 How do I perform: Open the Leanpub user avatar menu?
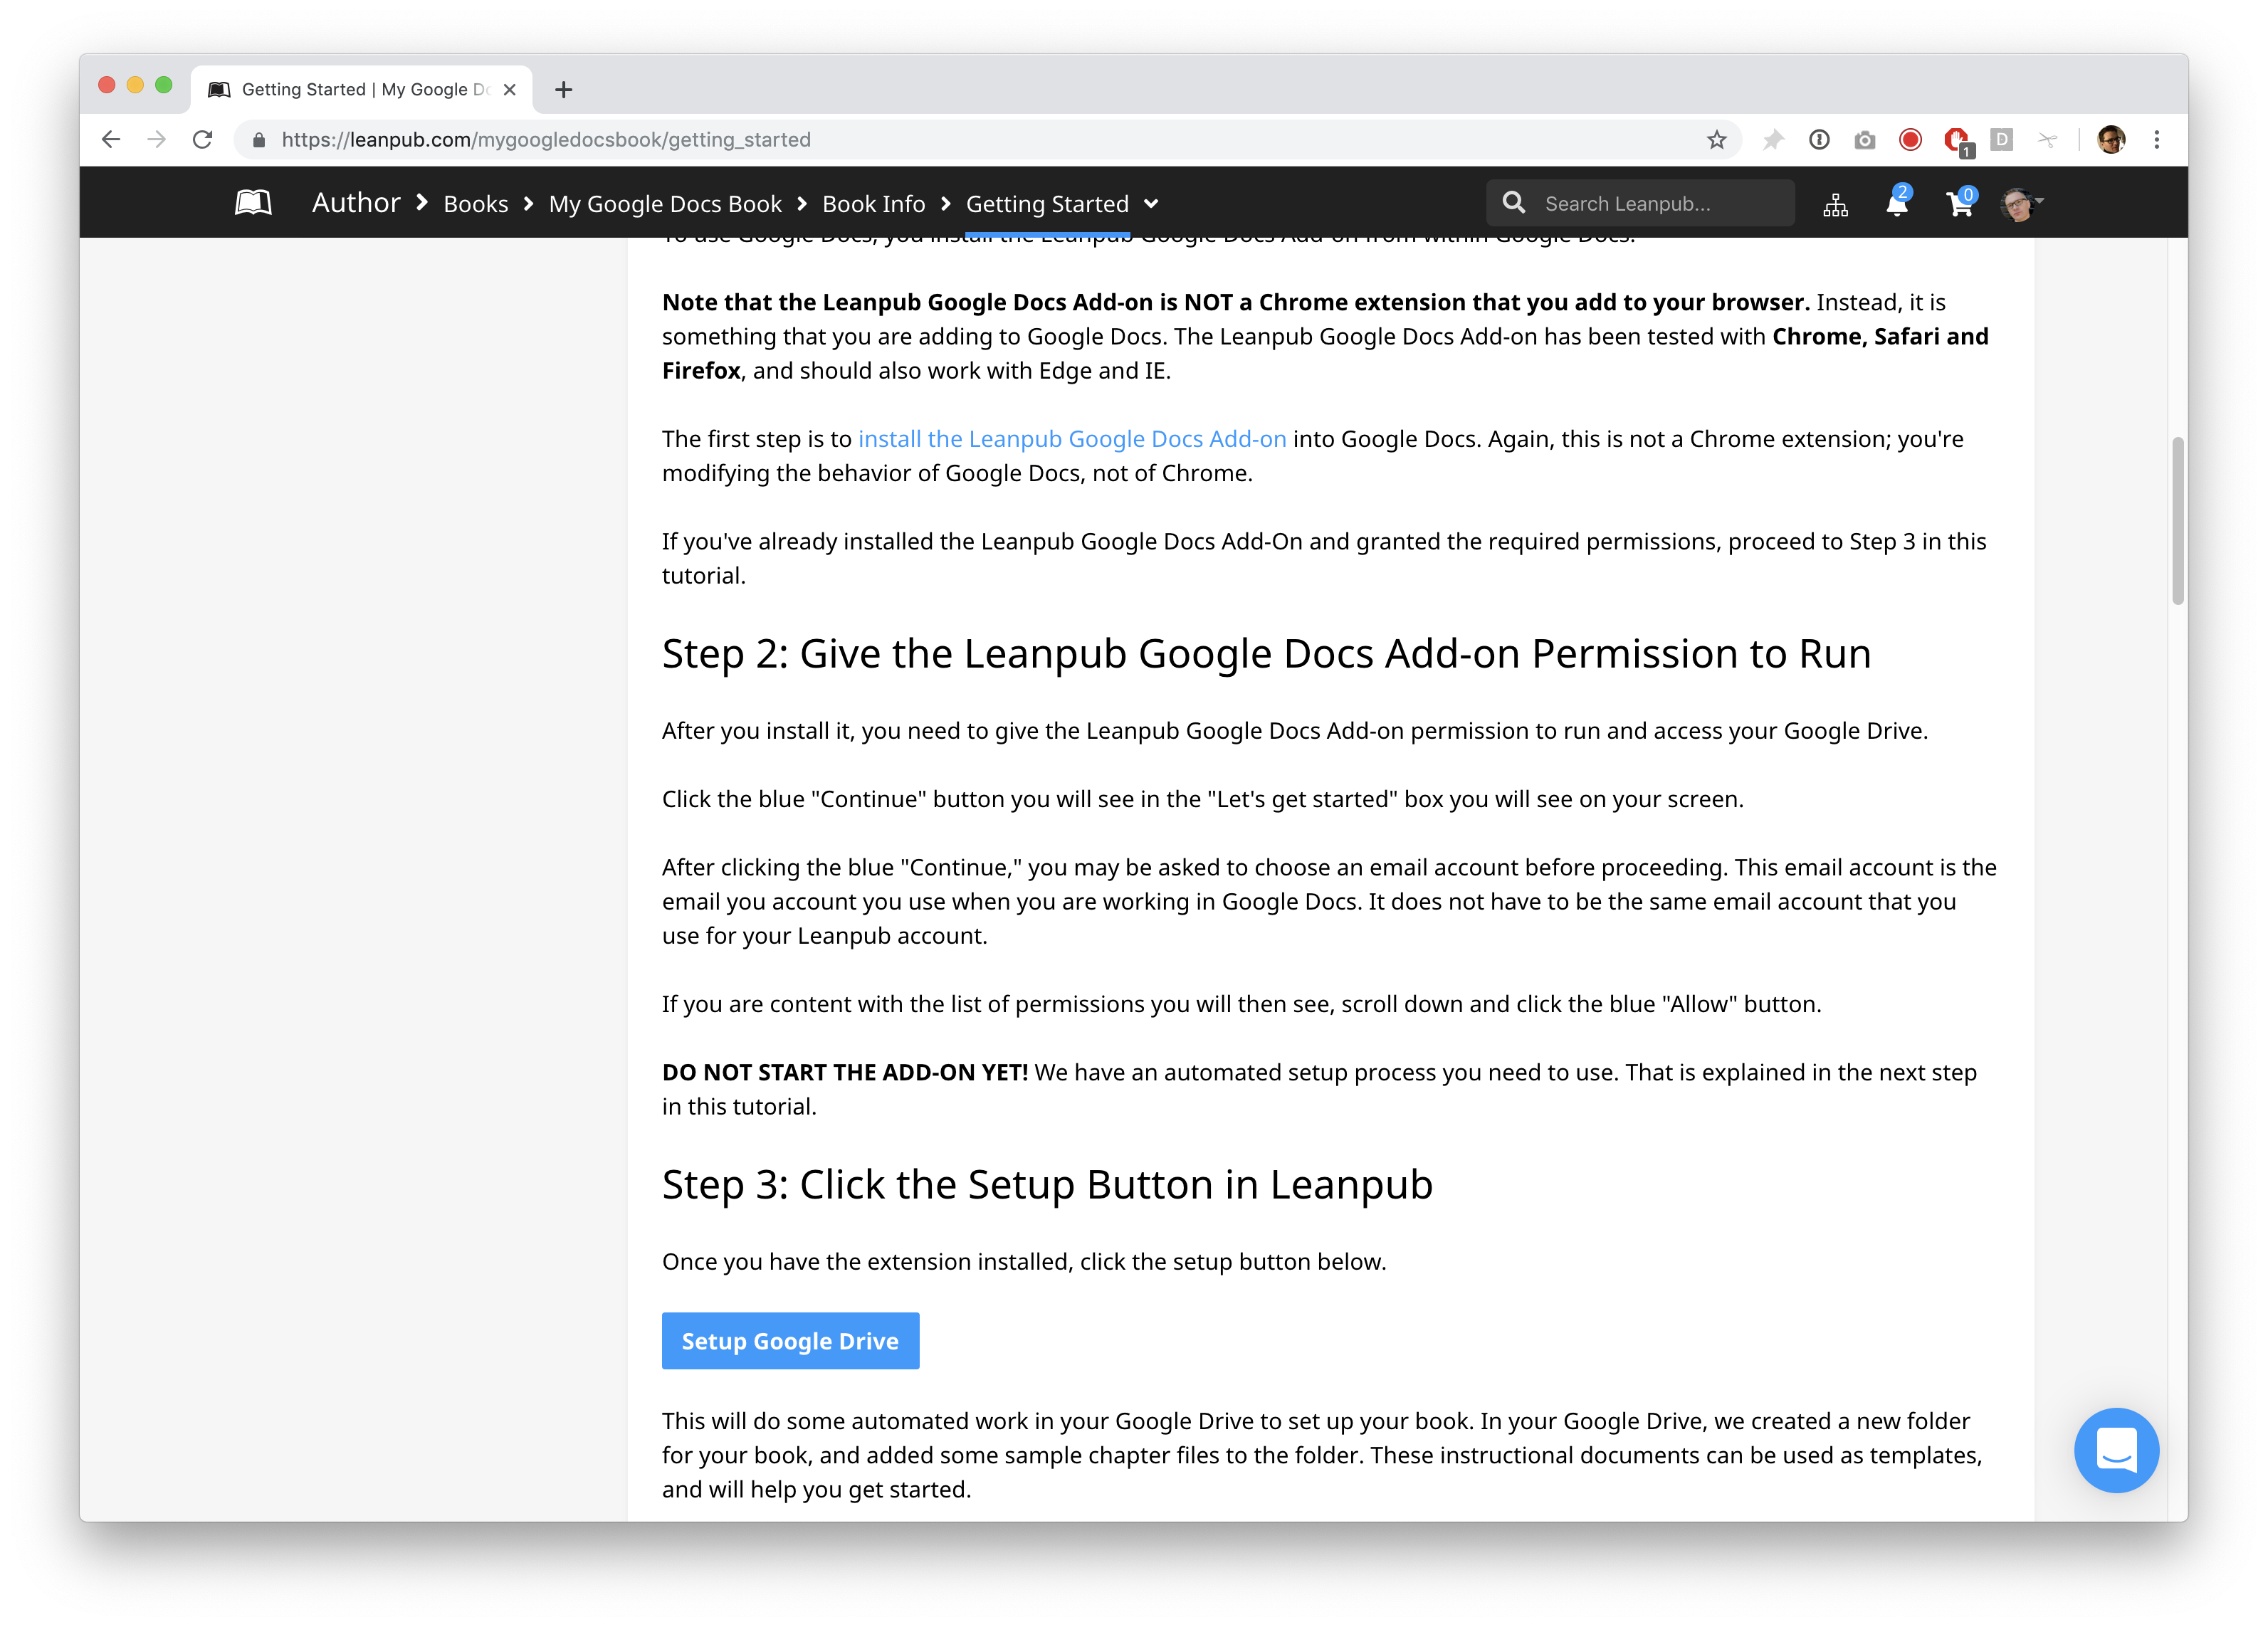2021,203
